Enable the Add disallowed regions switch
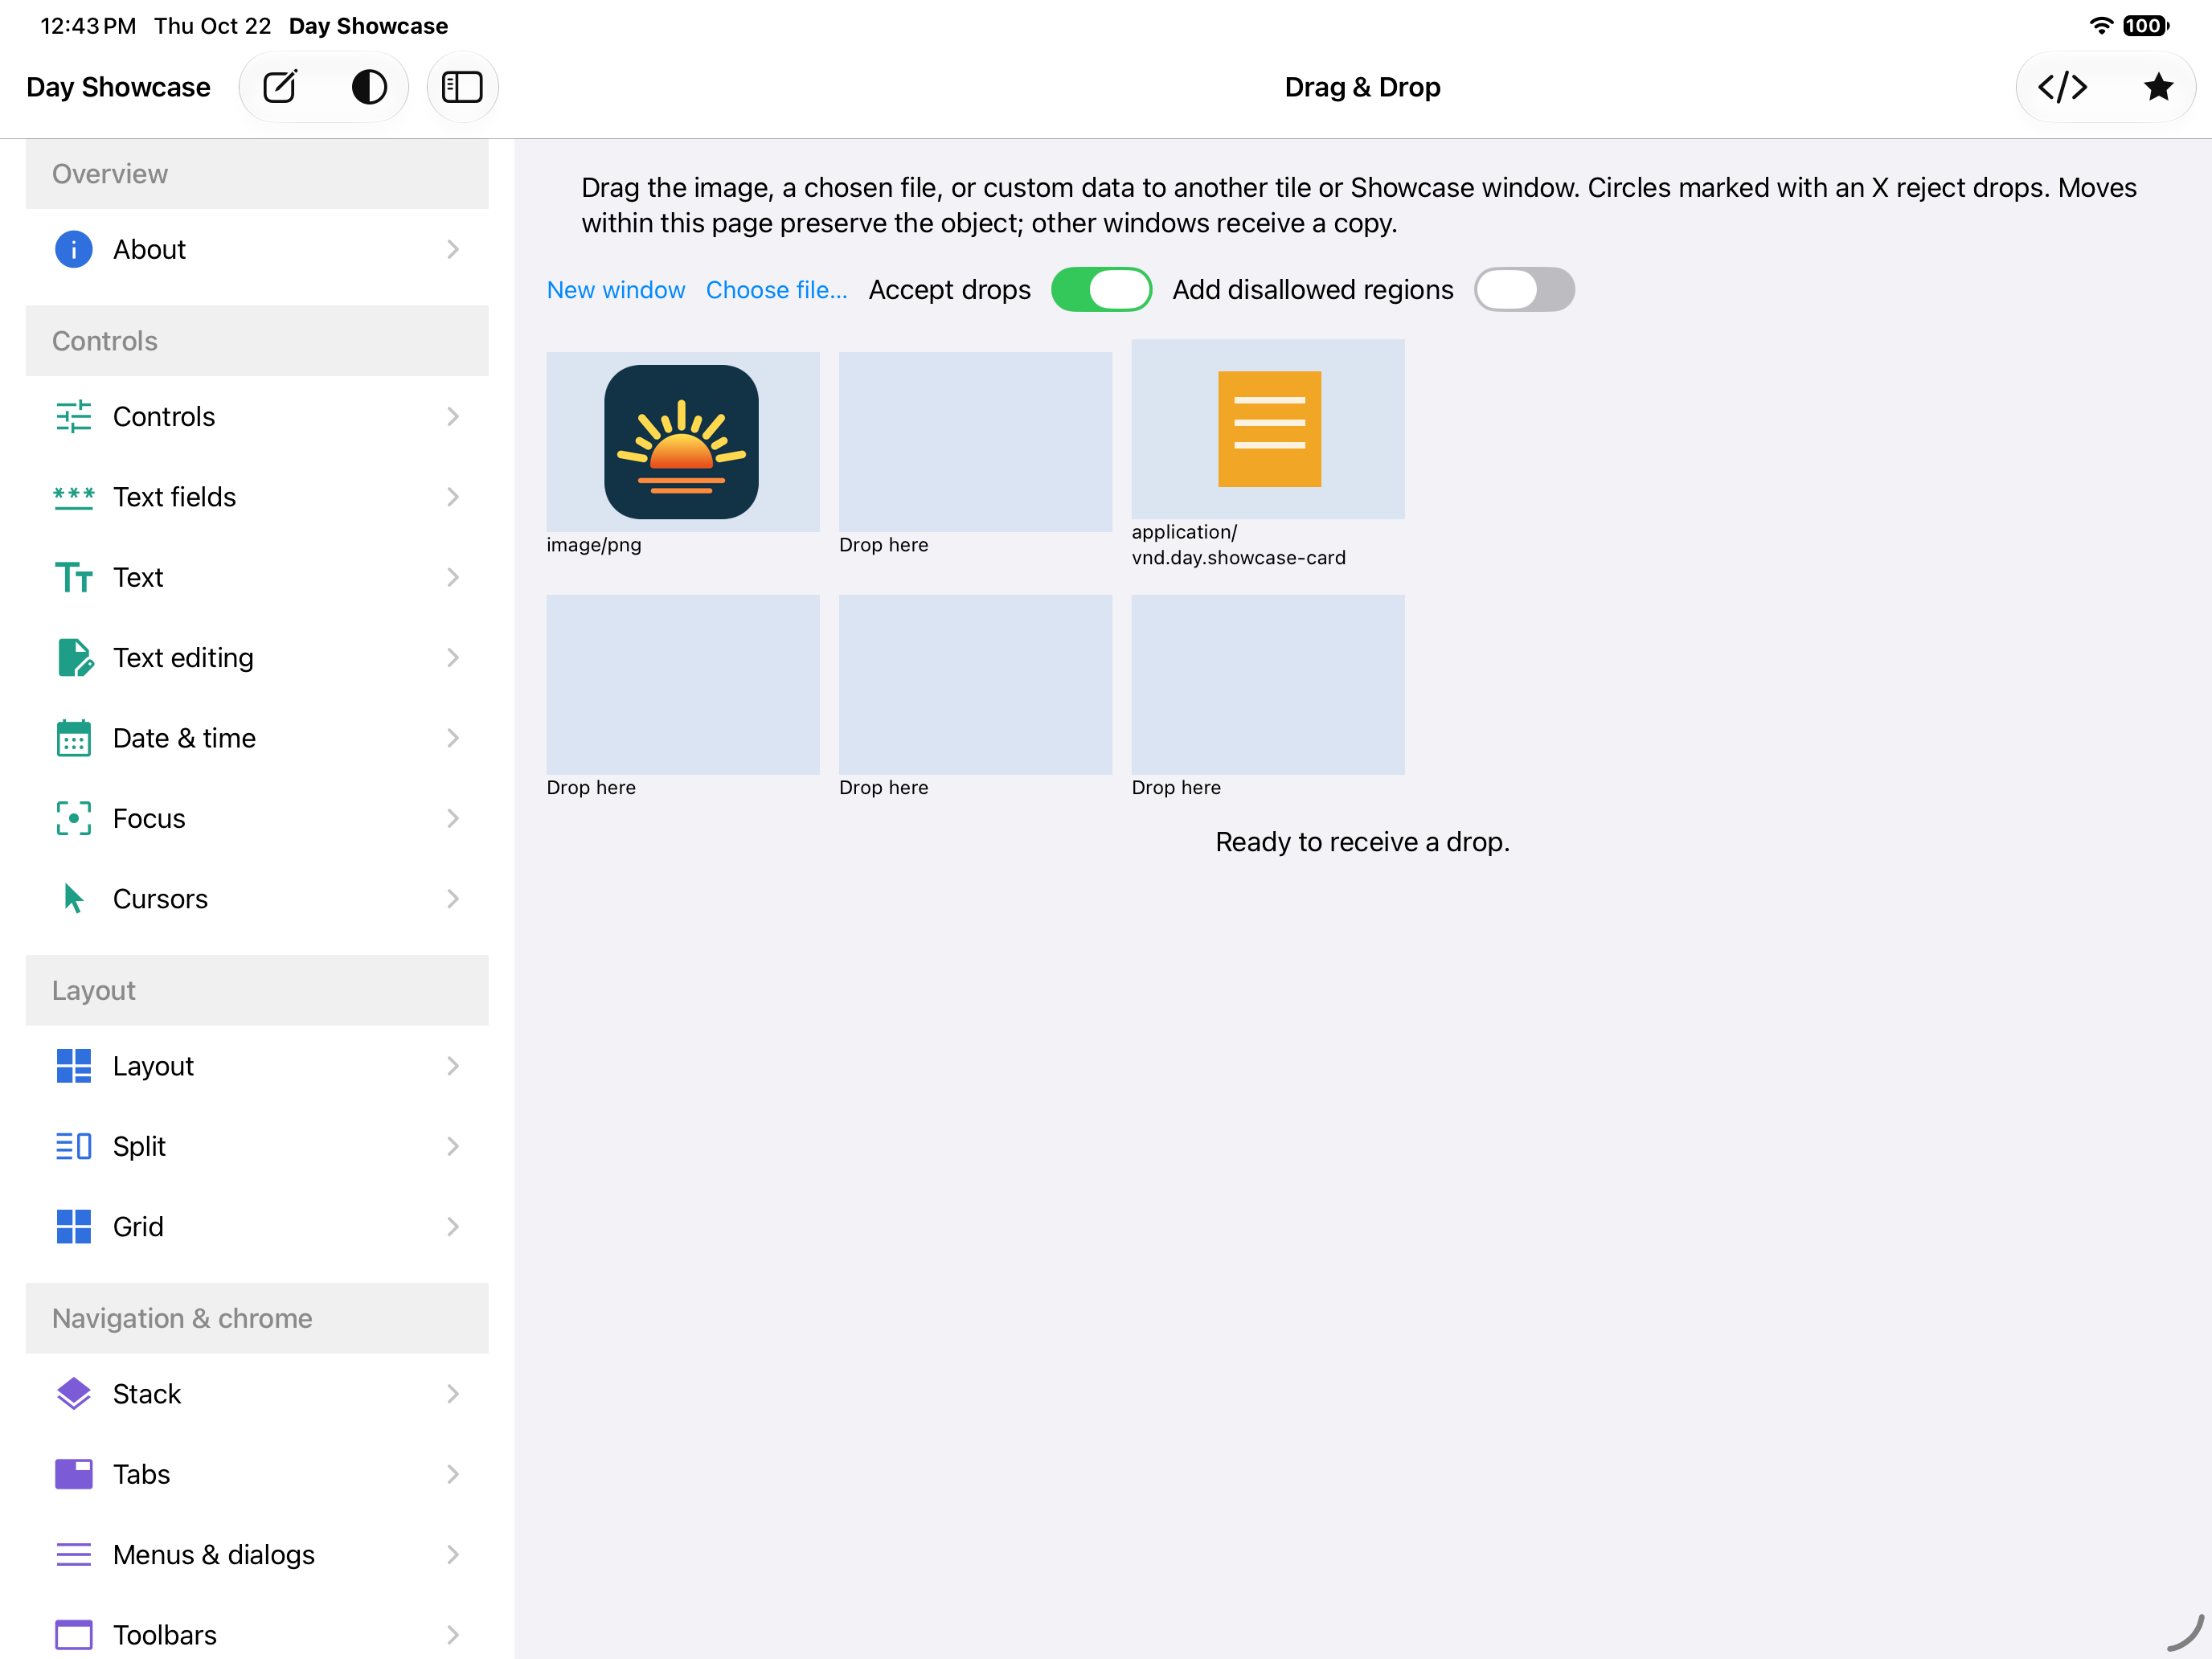Viewport: 2212px width, 1659px height. (1524, 290)
